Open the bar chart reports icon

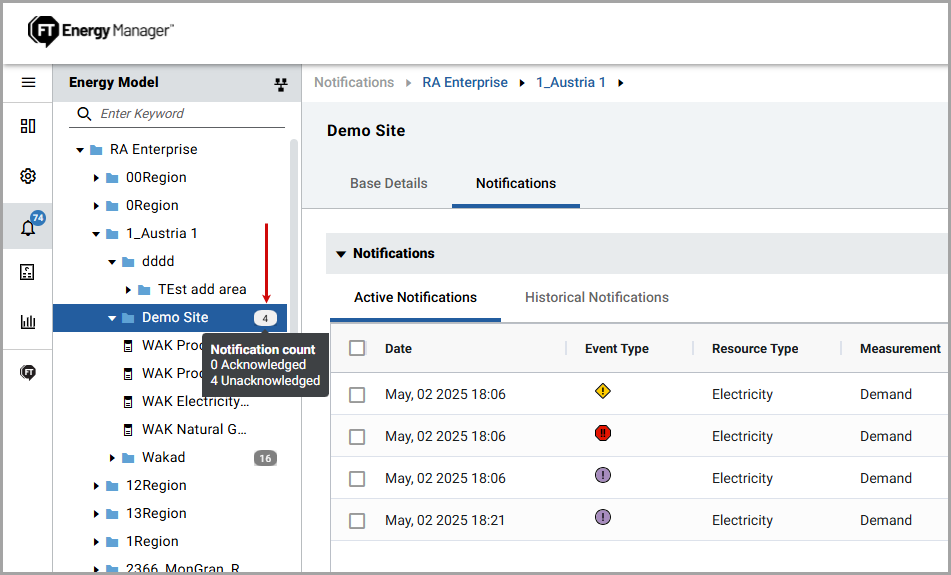coord(28,322)
